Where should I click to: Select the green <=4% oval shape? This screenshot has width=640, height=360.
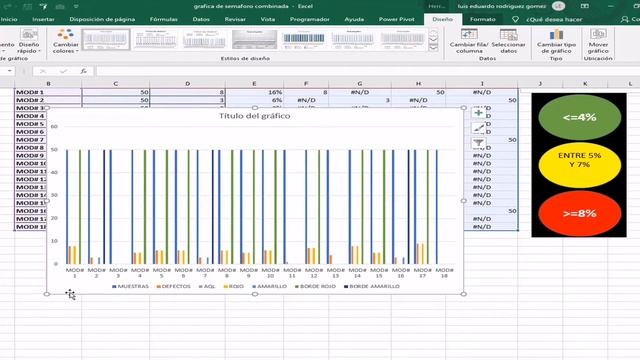coord(580,117)
